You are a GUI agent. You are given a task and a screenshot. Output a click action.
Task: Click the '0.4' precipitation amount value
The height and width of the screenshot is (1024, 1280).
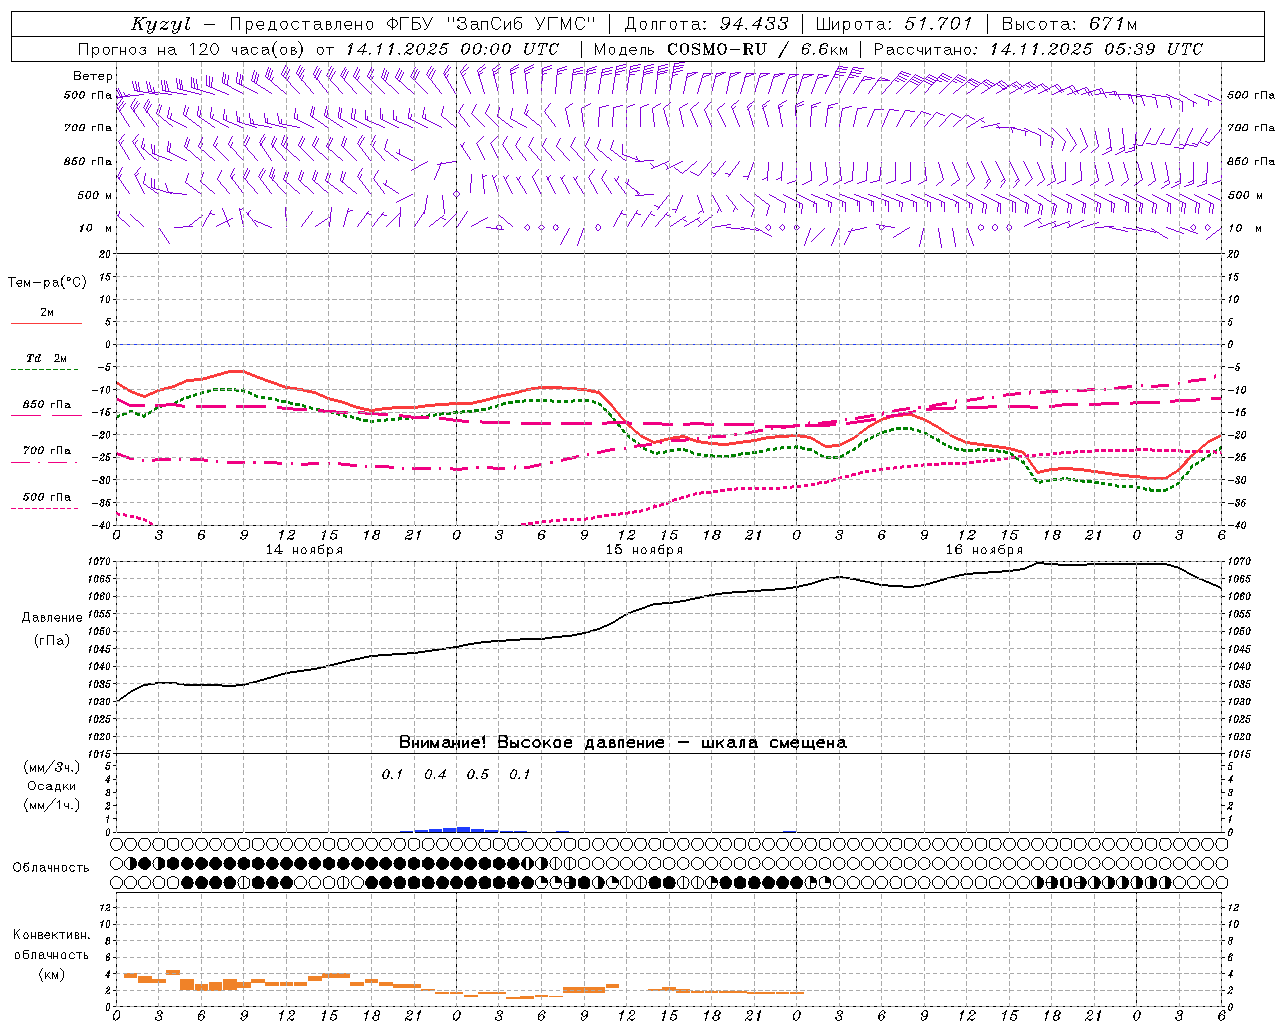435,774
